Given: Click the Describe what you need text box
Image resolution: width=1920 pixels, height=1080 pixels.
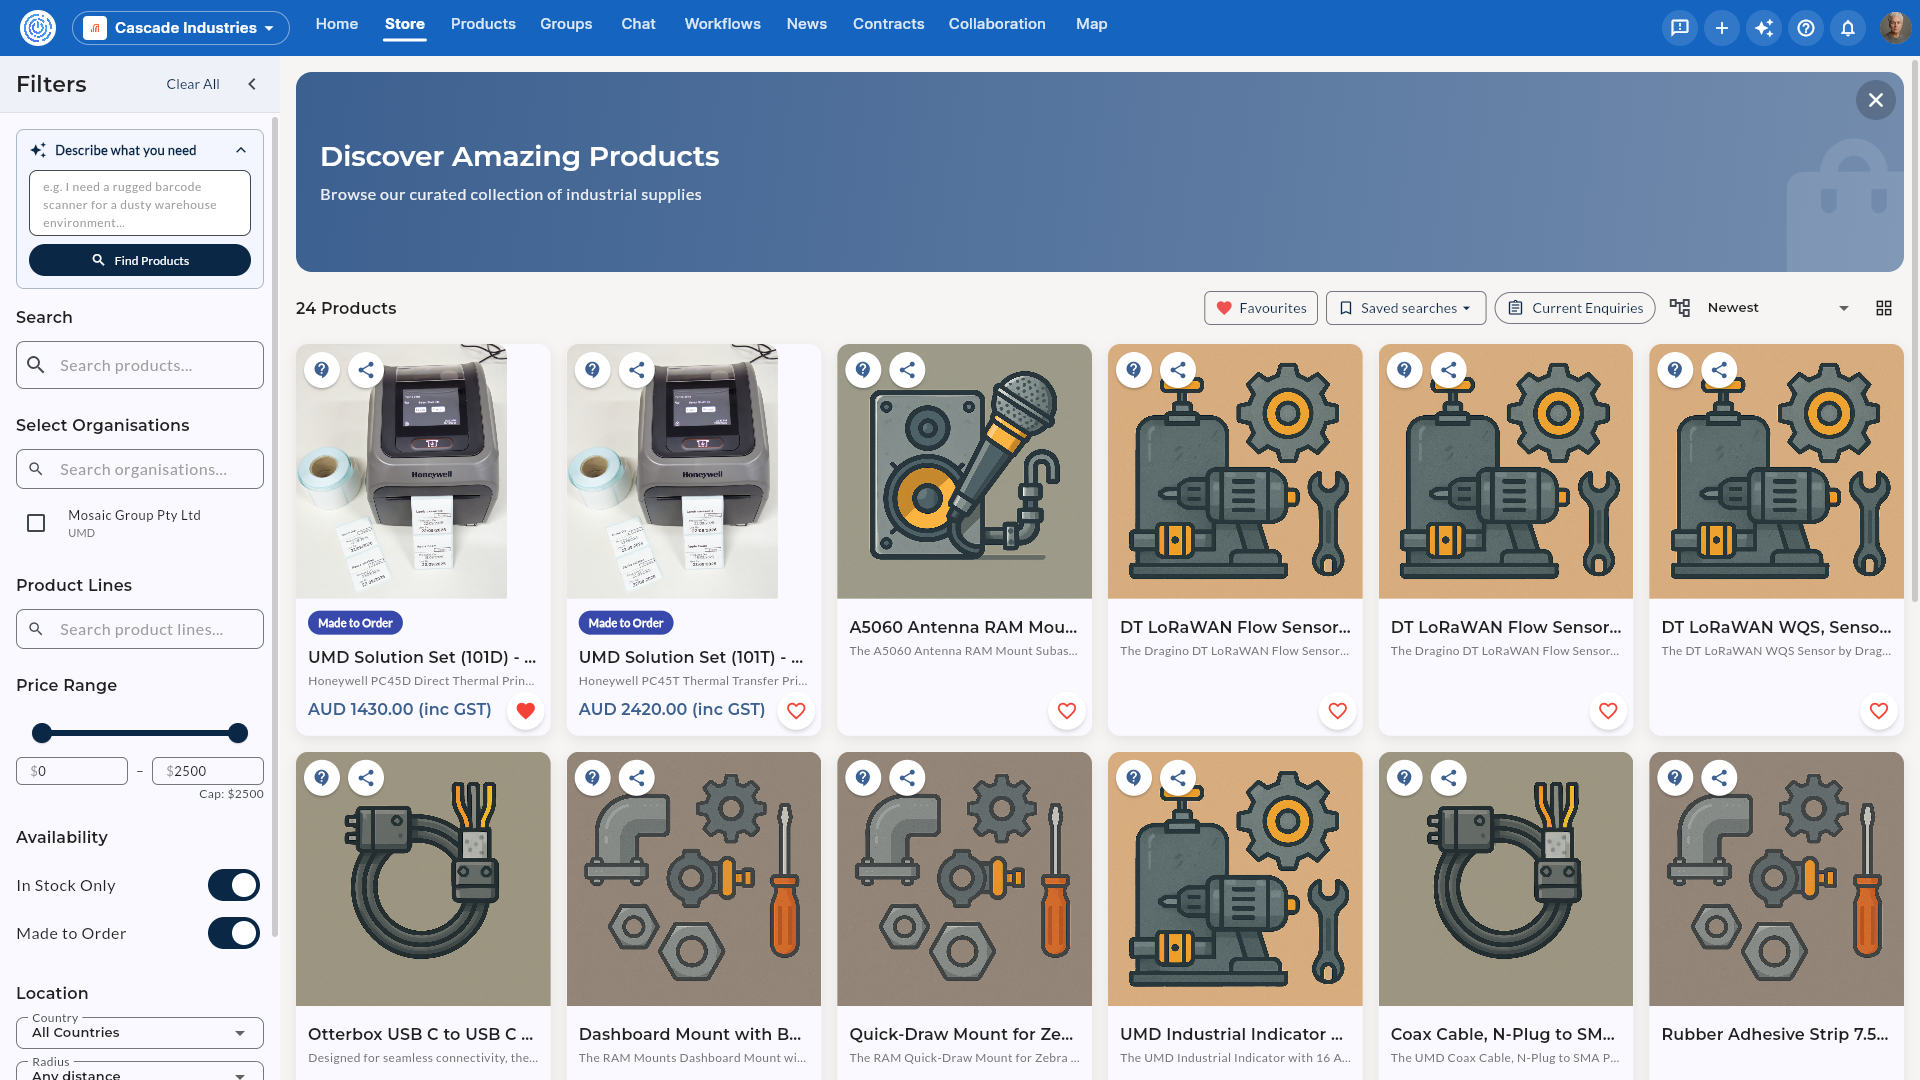Looking at the screenshot, I should click(x=140, y=203).
